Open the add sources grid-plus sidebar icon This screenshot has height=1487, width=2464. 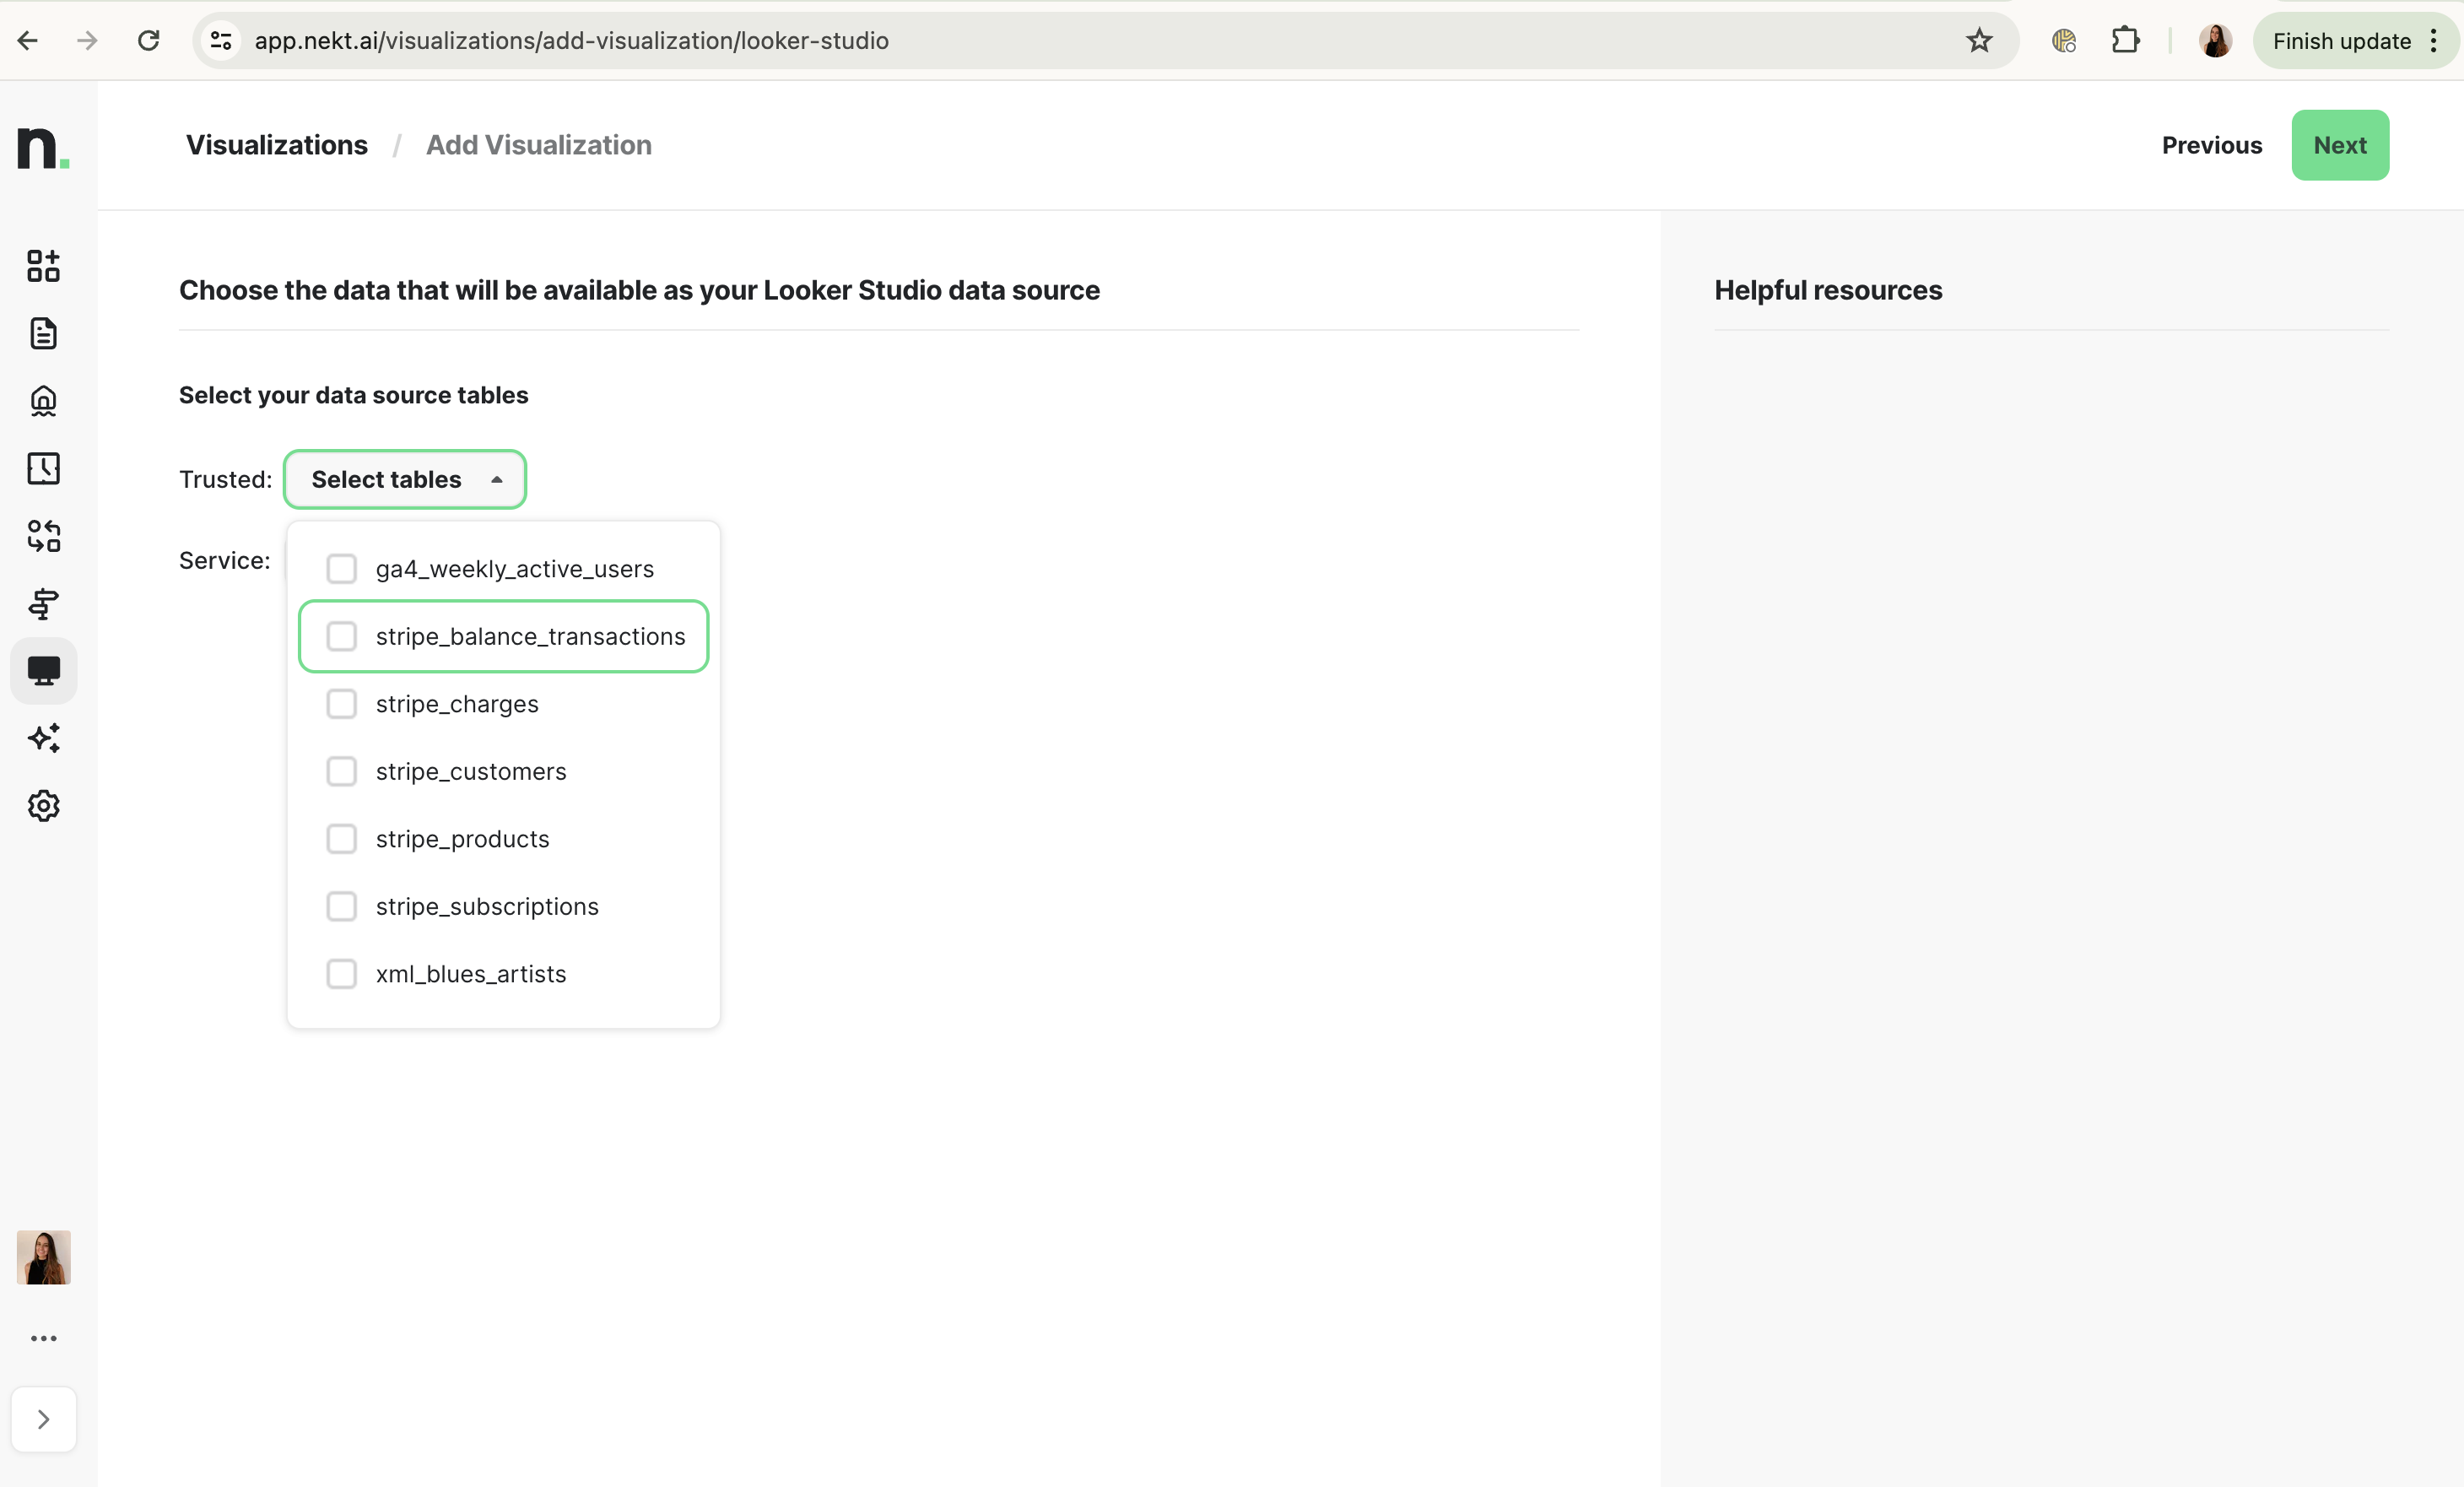[x=43, y=266]
